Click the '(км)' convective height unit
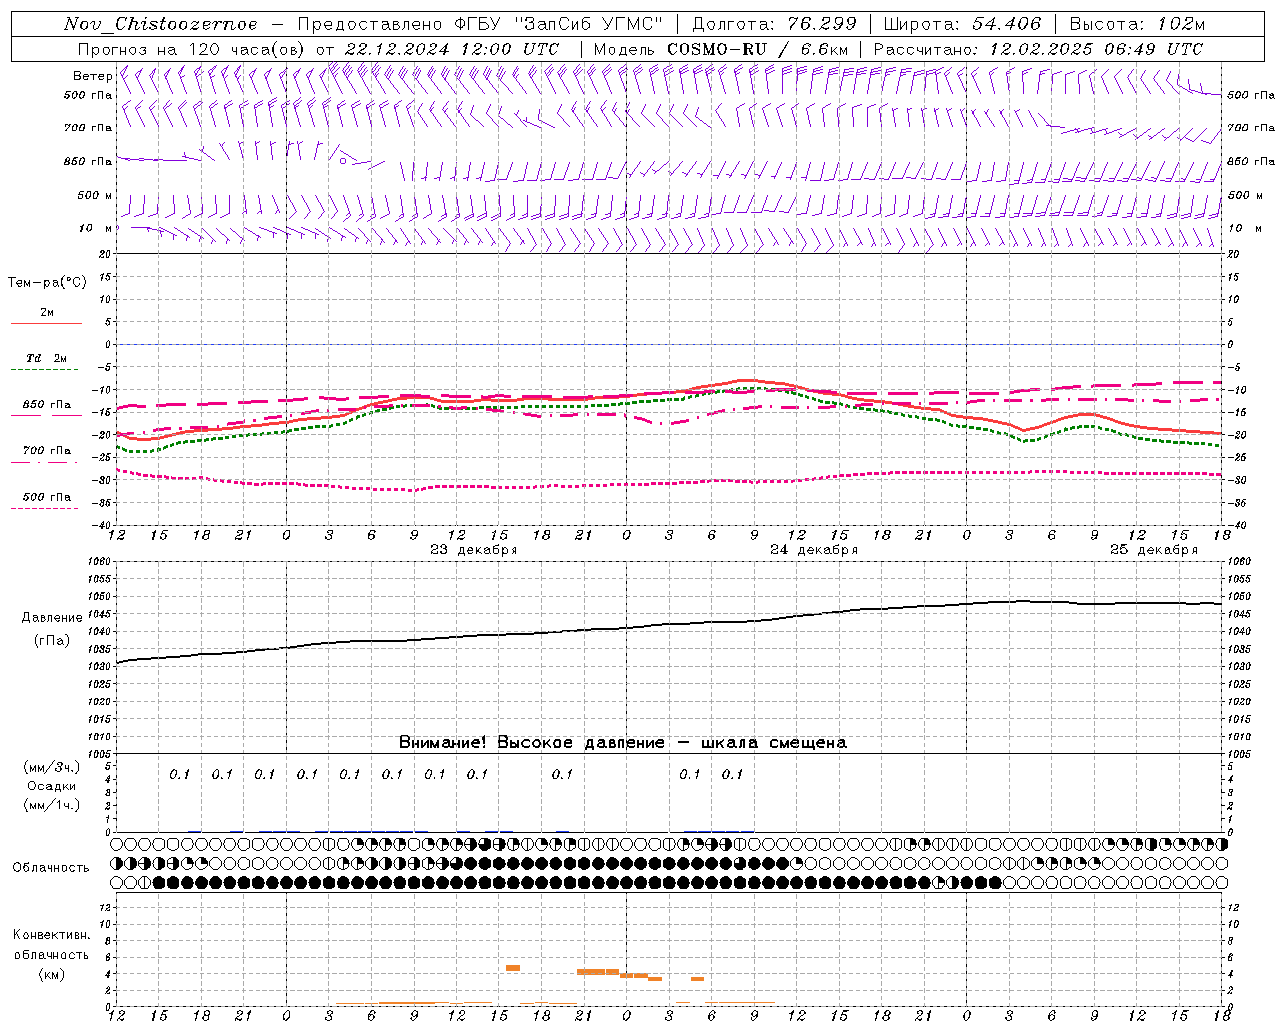 point(52,974)
